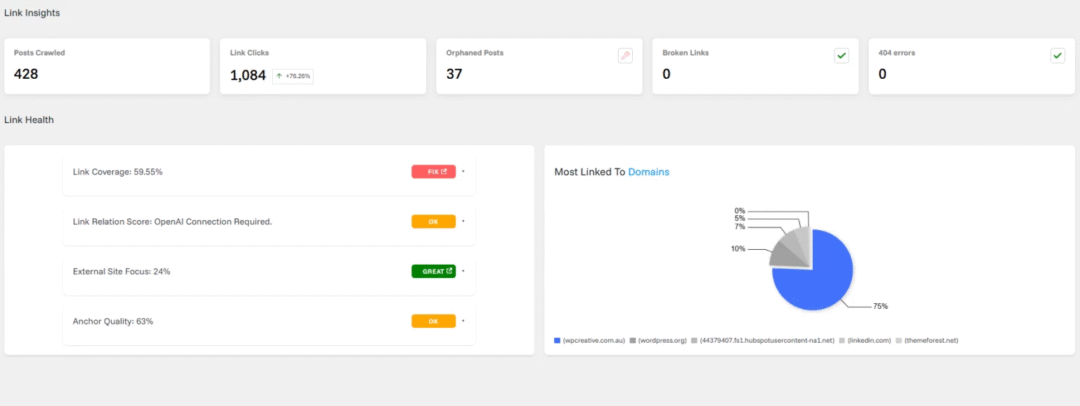Expand the Link Relation Score row arrow
The image size is (1080, 406).
click(463, 221)
